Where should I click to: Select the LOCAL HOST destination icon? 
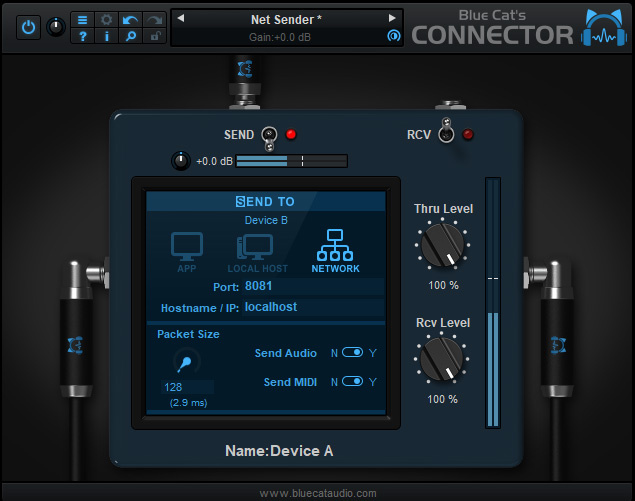click(x=257, y=253)
